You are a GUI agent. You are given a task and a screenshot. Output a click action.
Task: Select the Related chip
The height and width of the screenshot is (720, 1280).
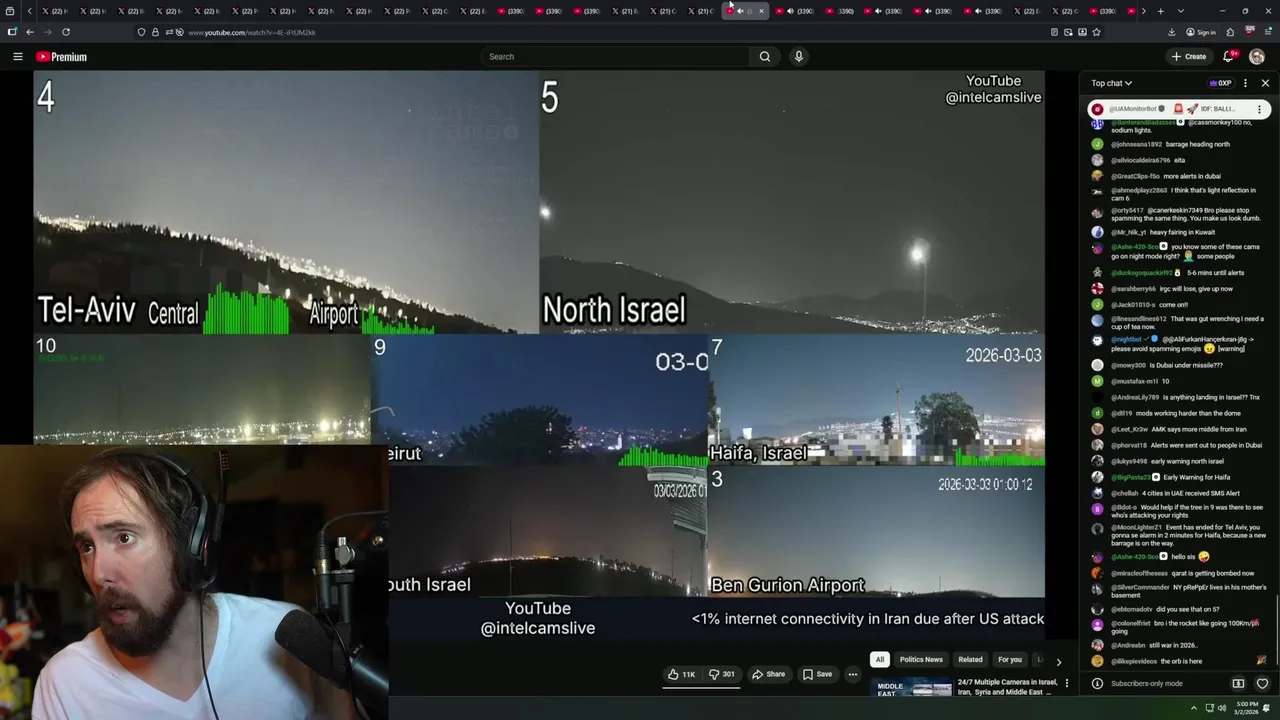click(x=970, y=660)
